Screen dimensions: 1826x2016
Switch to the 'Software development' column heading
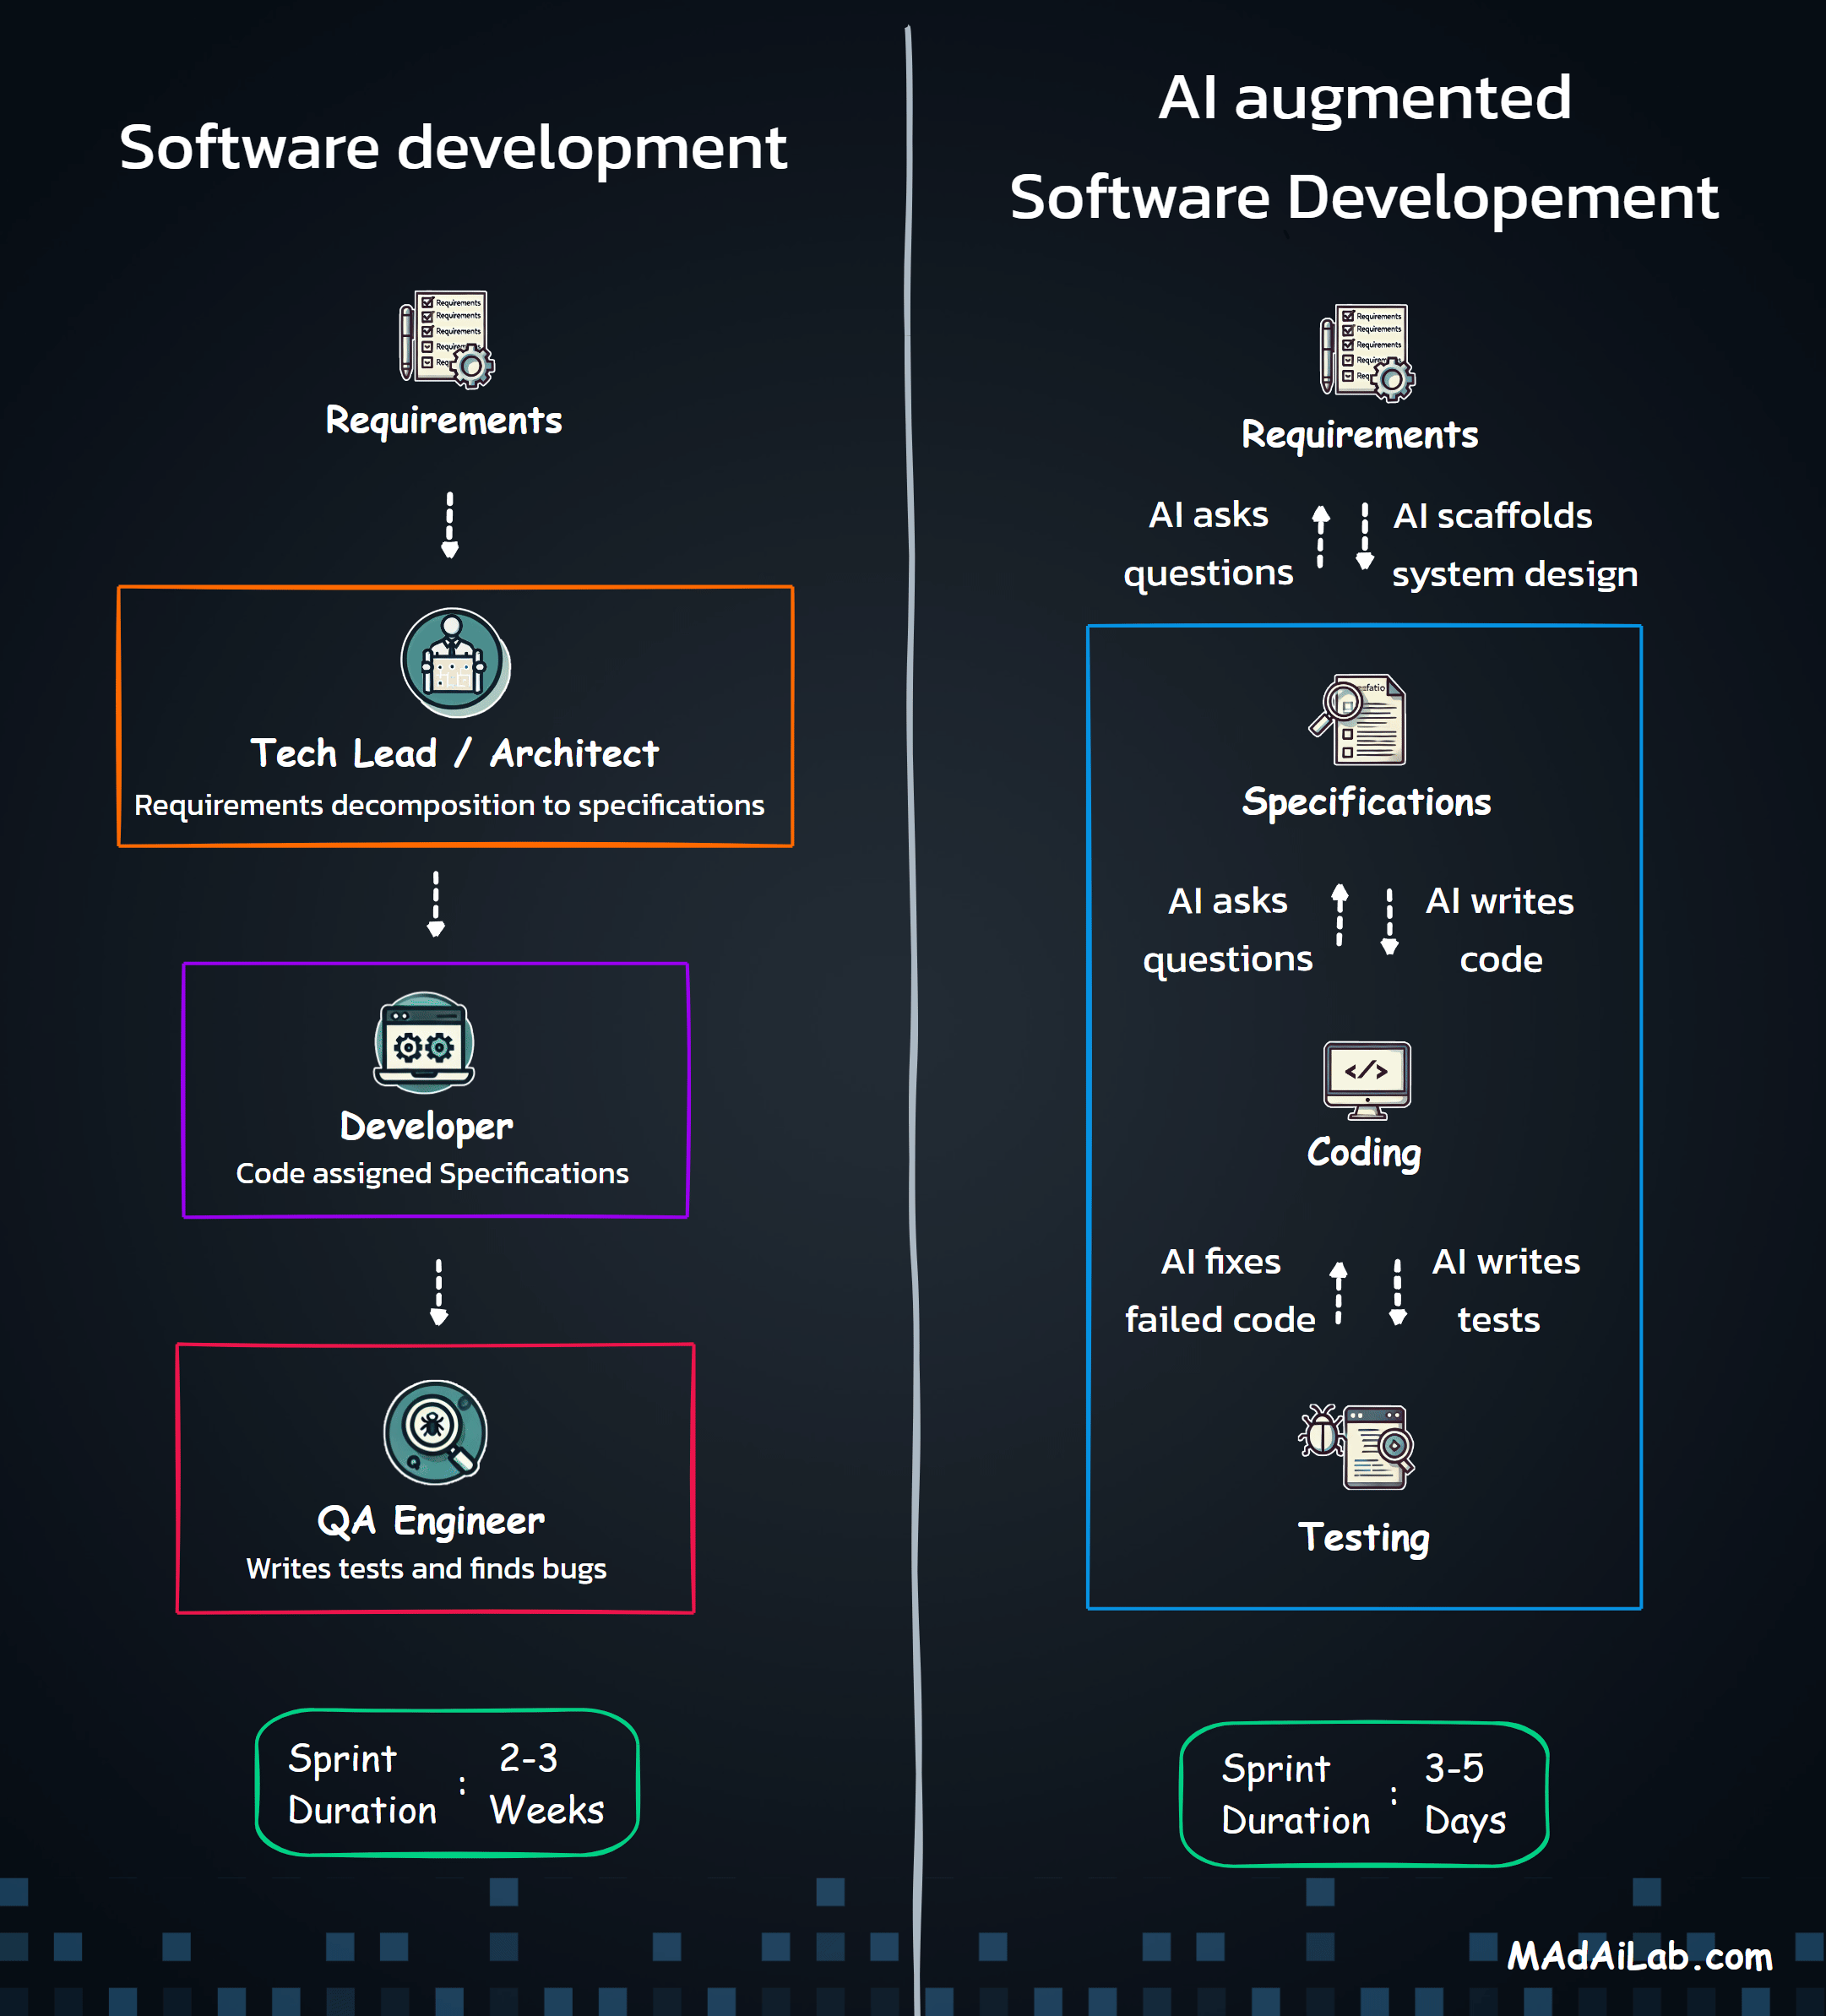(x=454, y=146)
